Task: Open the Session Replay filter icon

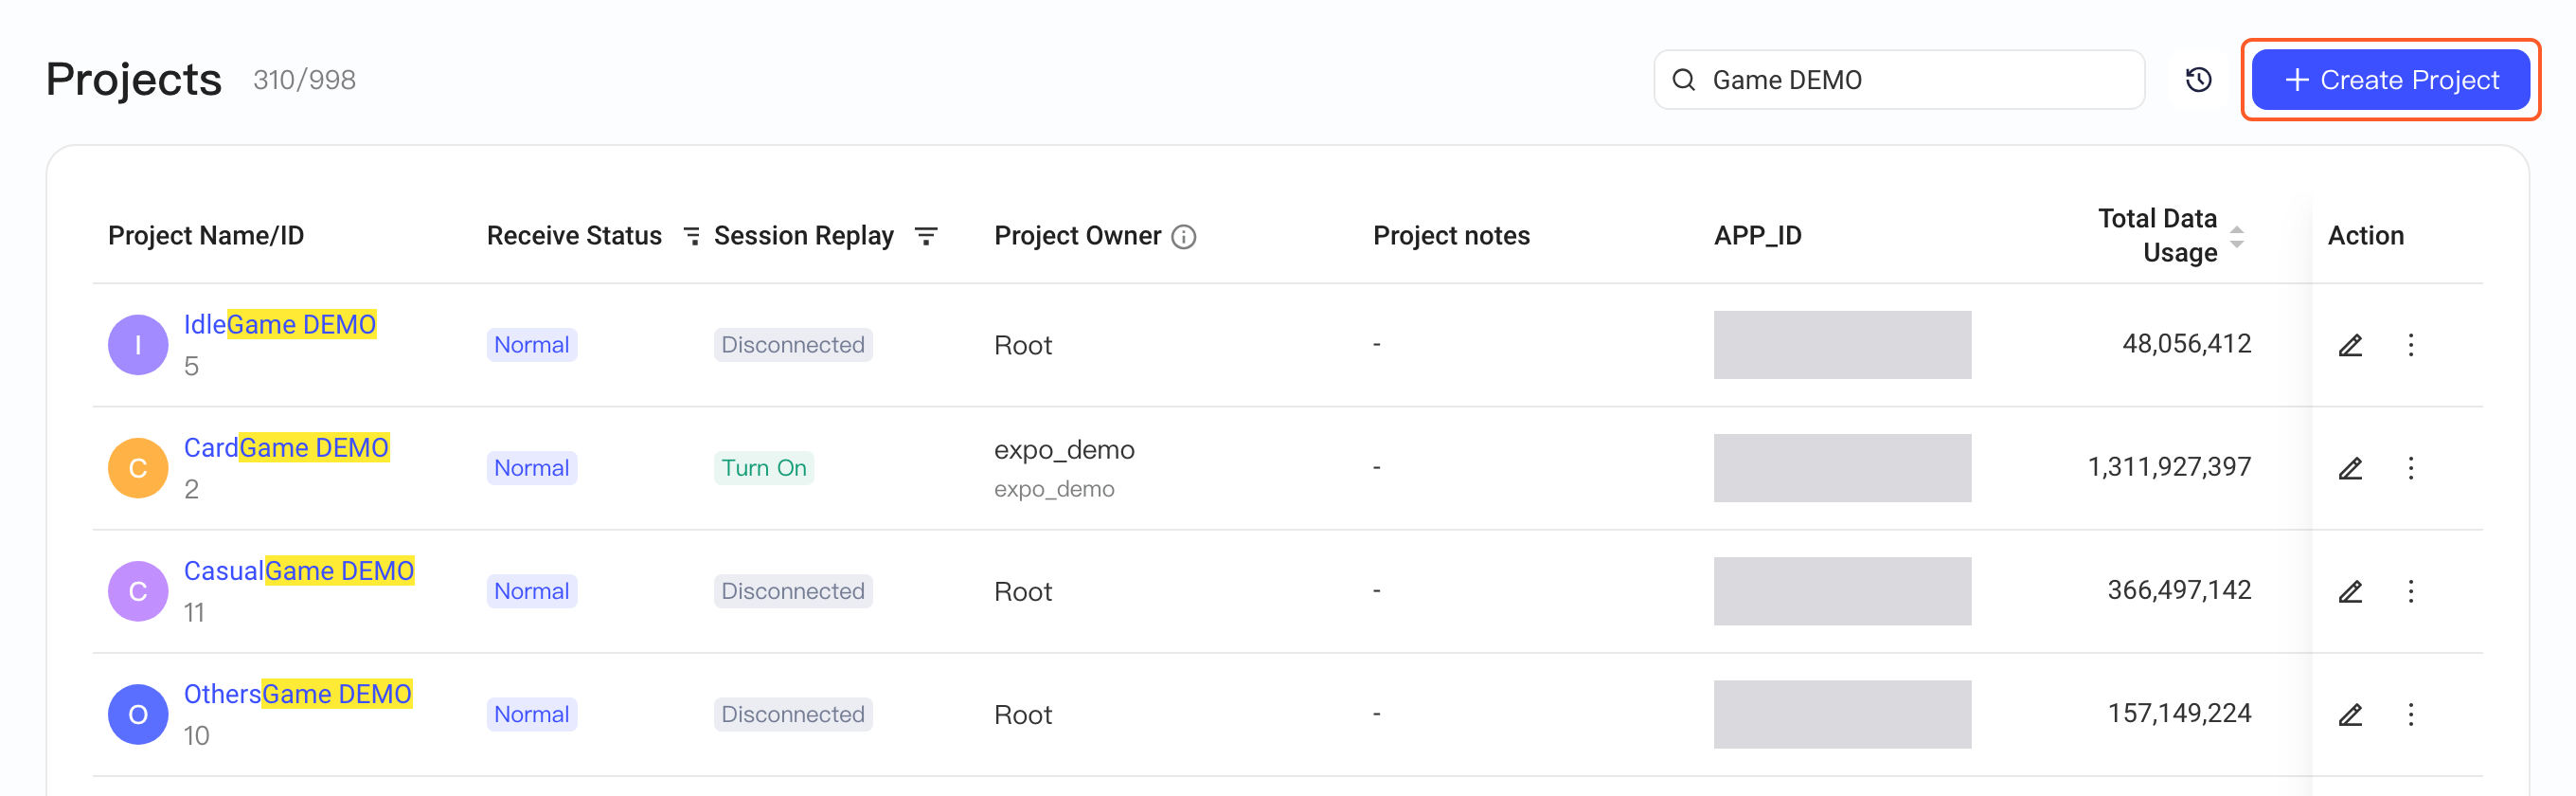Action: click(926, 236)
